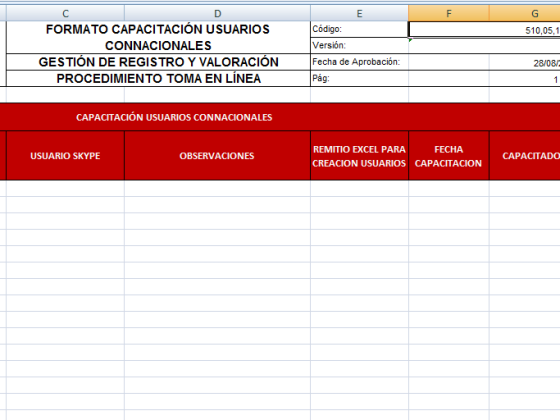Select the Versión label cell
The image size is (560, 420).
(359, 46)
